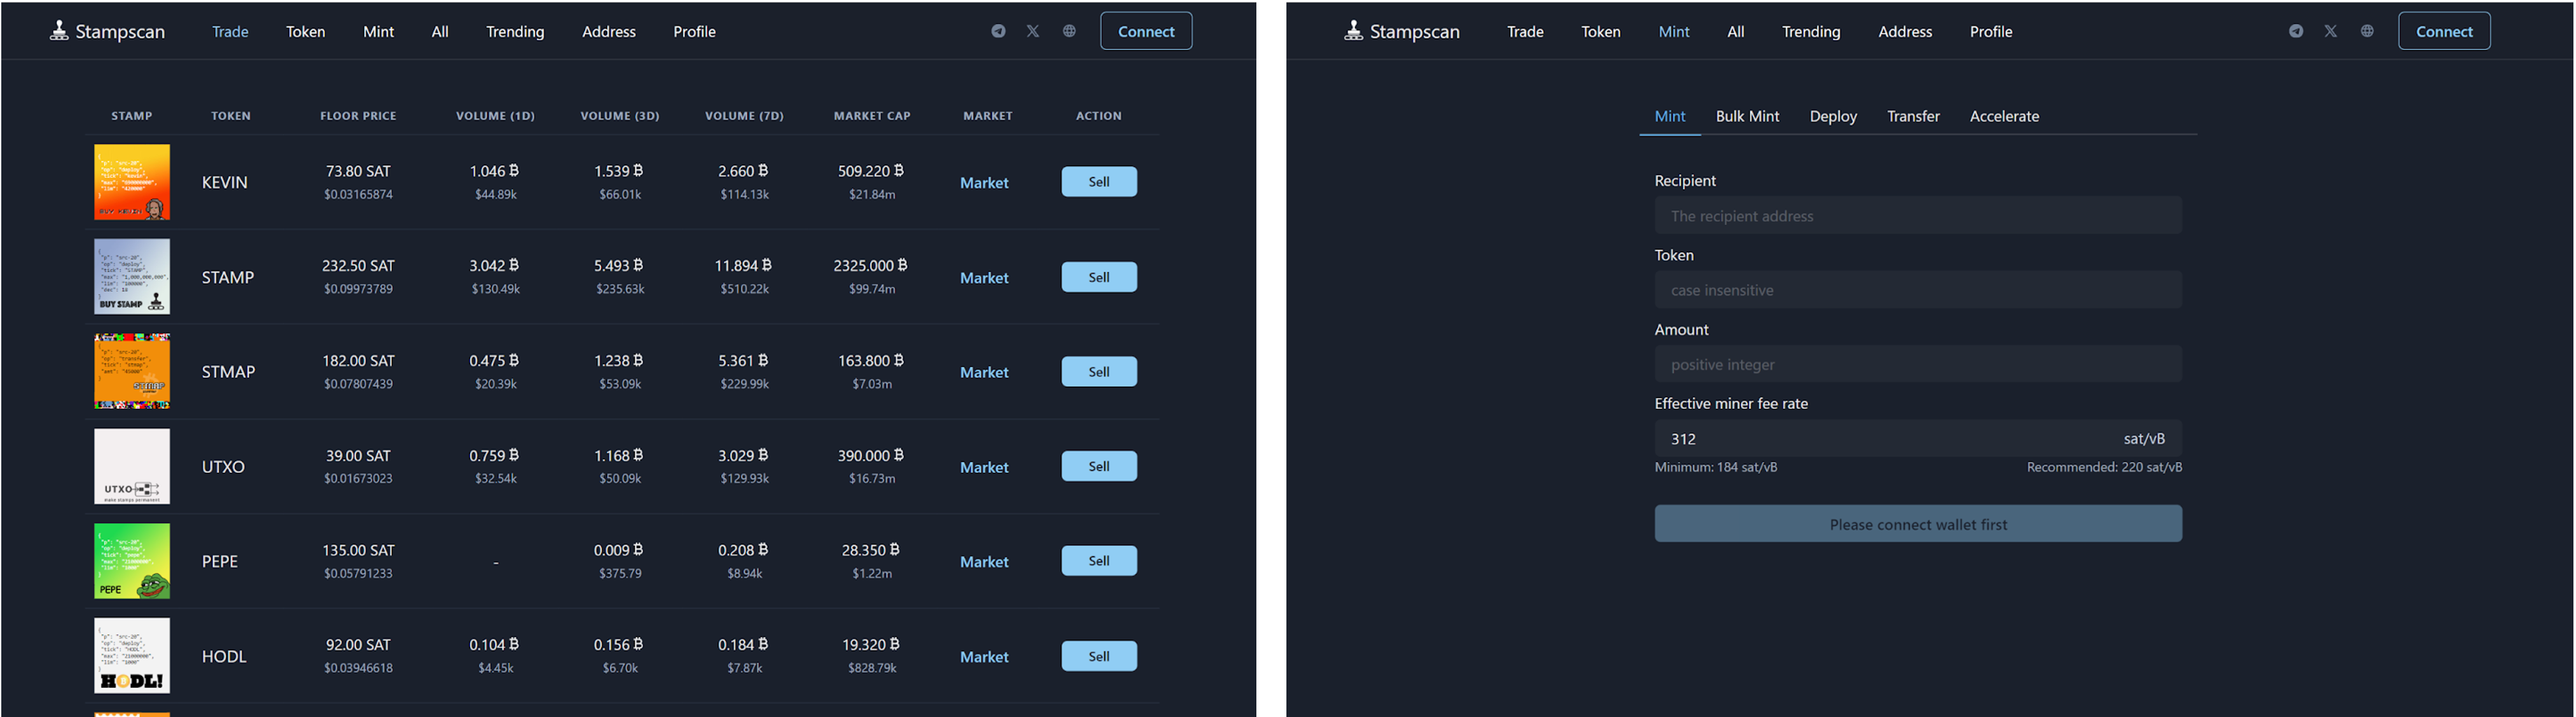Screen dimensions: 2576x717
Task: Click the X/Twitter icon in left header
Action: (x=1032, y=31)
